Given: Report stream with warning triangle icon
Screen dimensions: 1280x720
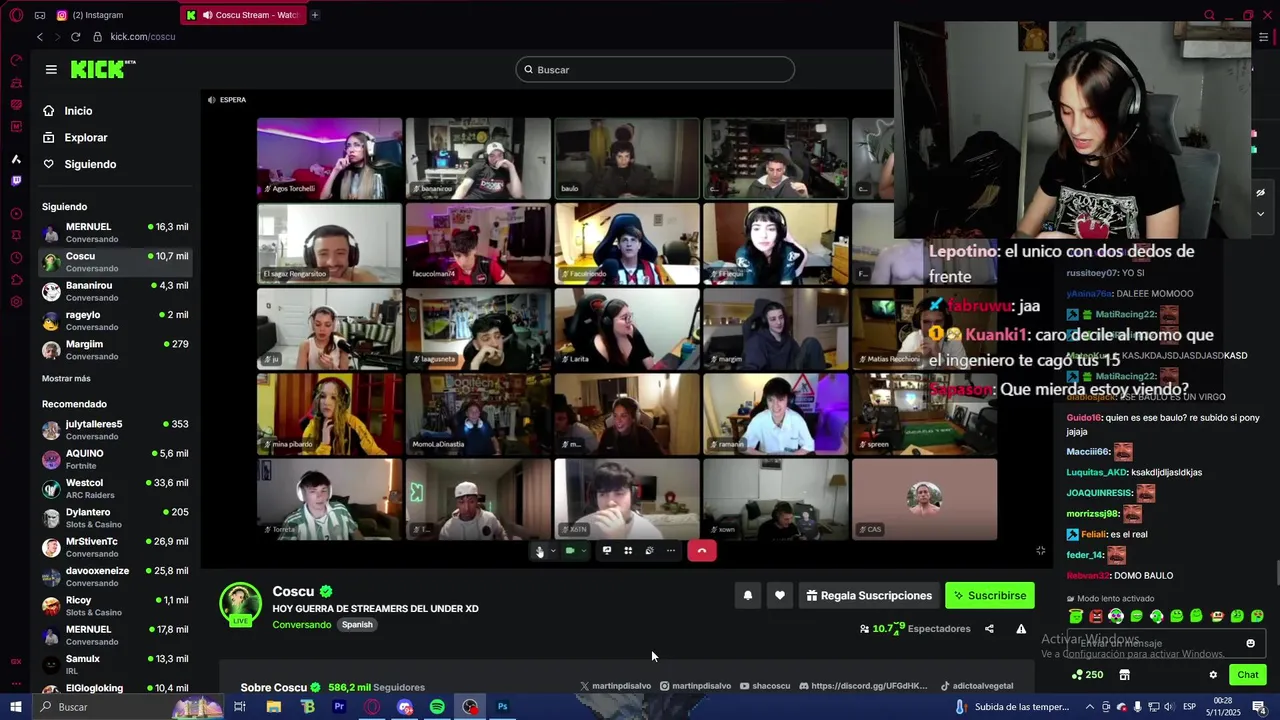Looking at the screenshot, I should click(1021, 629).
